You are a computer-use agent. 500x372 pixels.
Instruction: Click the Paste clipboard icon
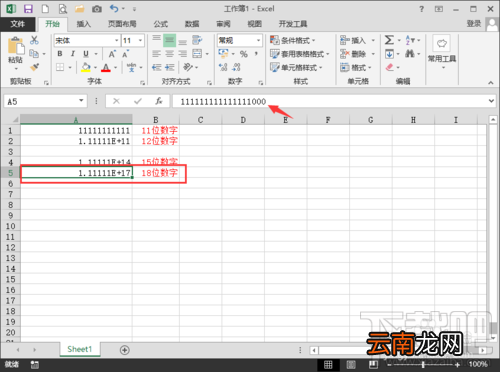pyautogui.click(x=16, y=46)
